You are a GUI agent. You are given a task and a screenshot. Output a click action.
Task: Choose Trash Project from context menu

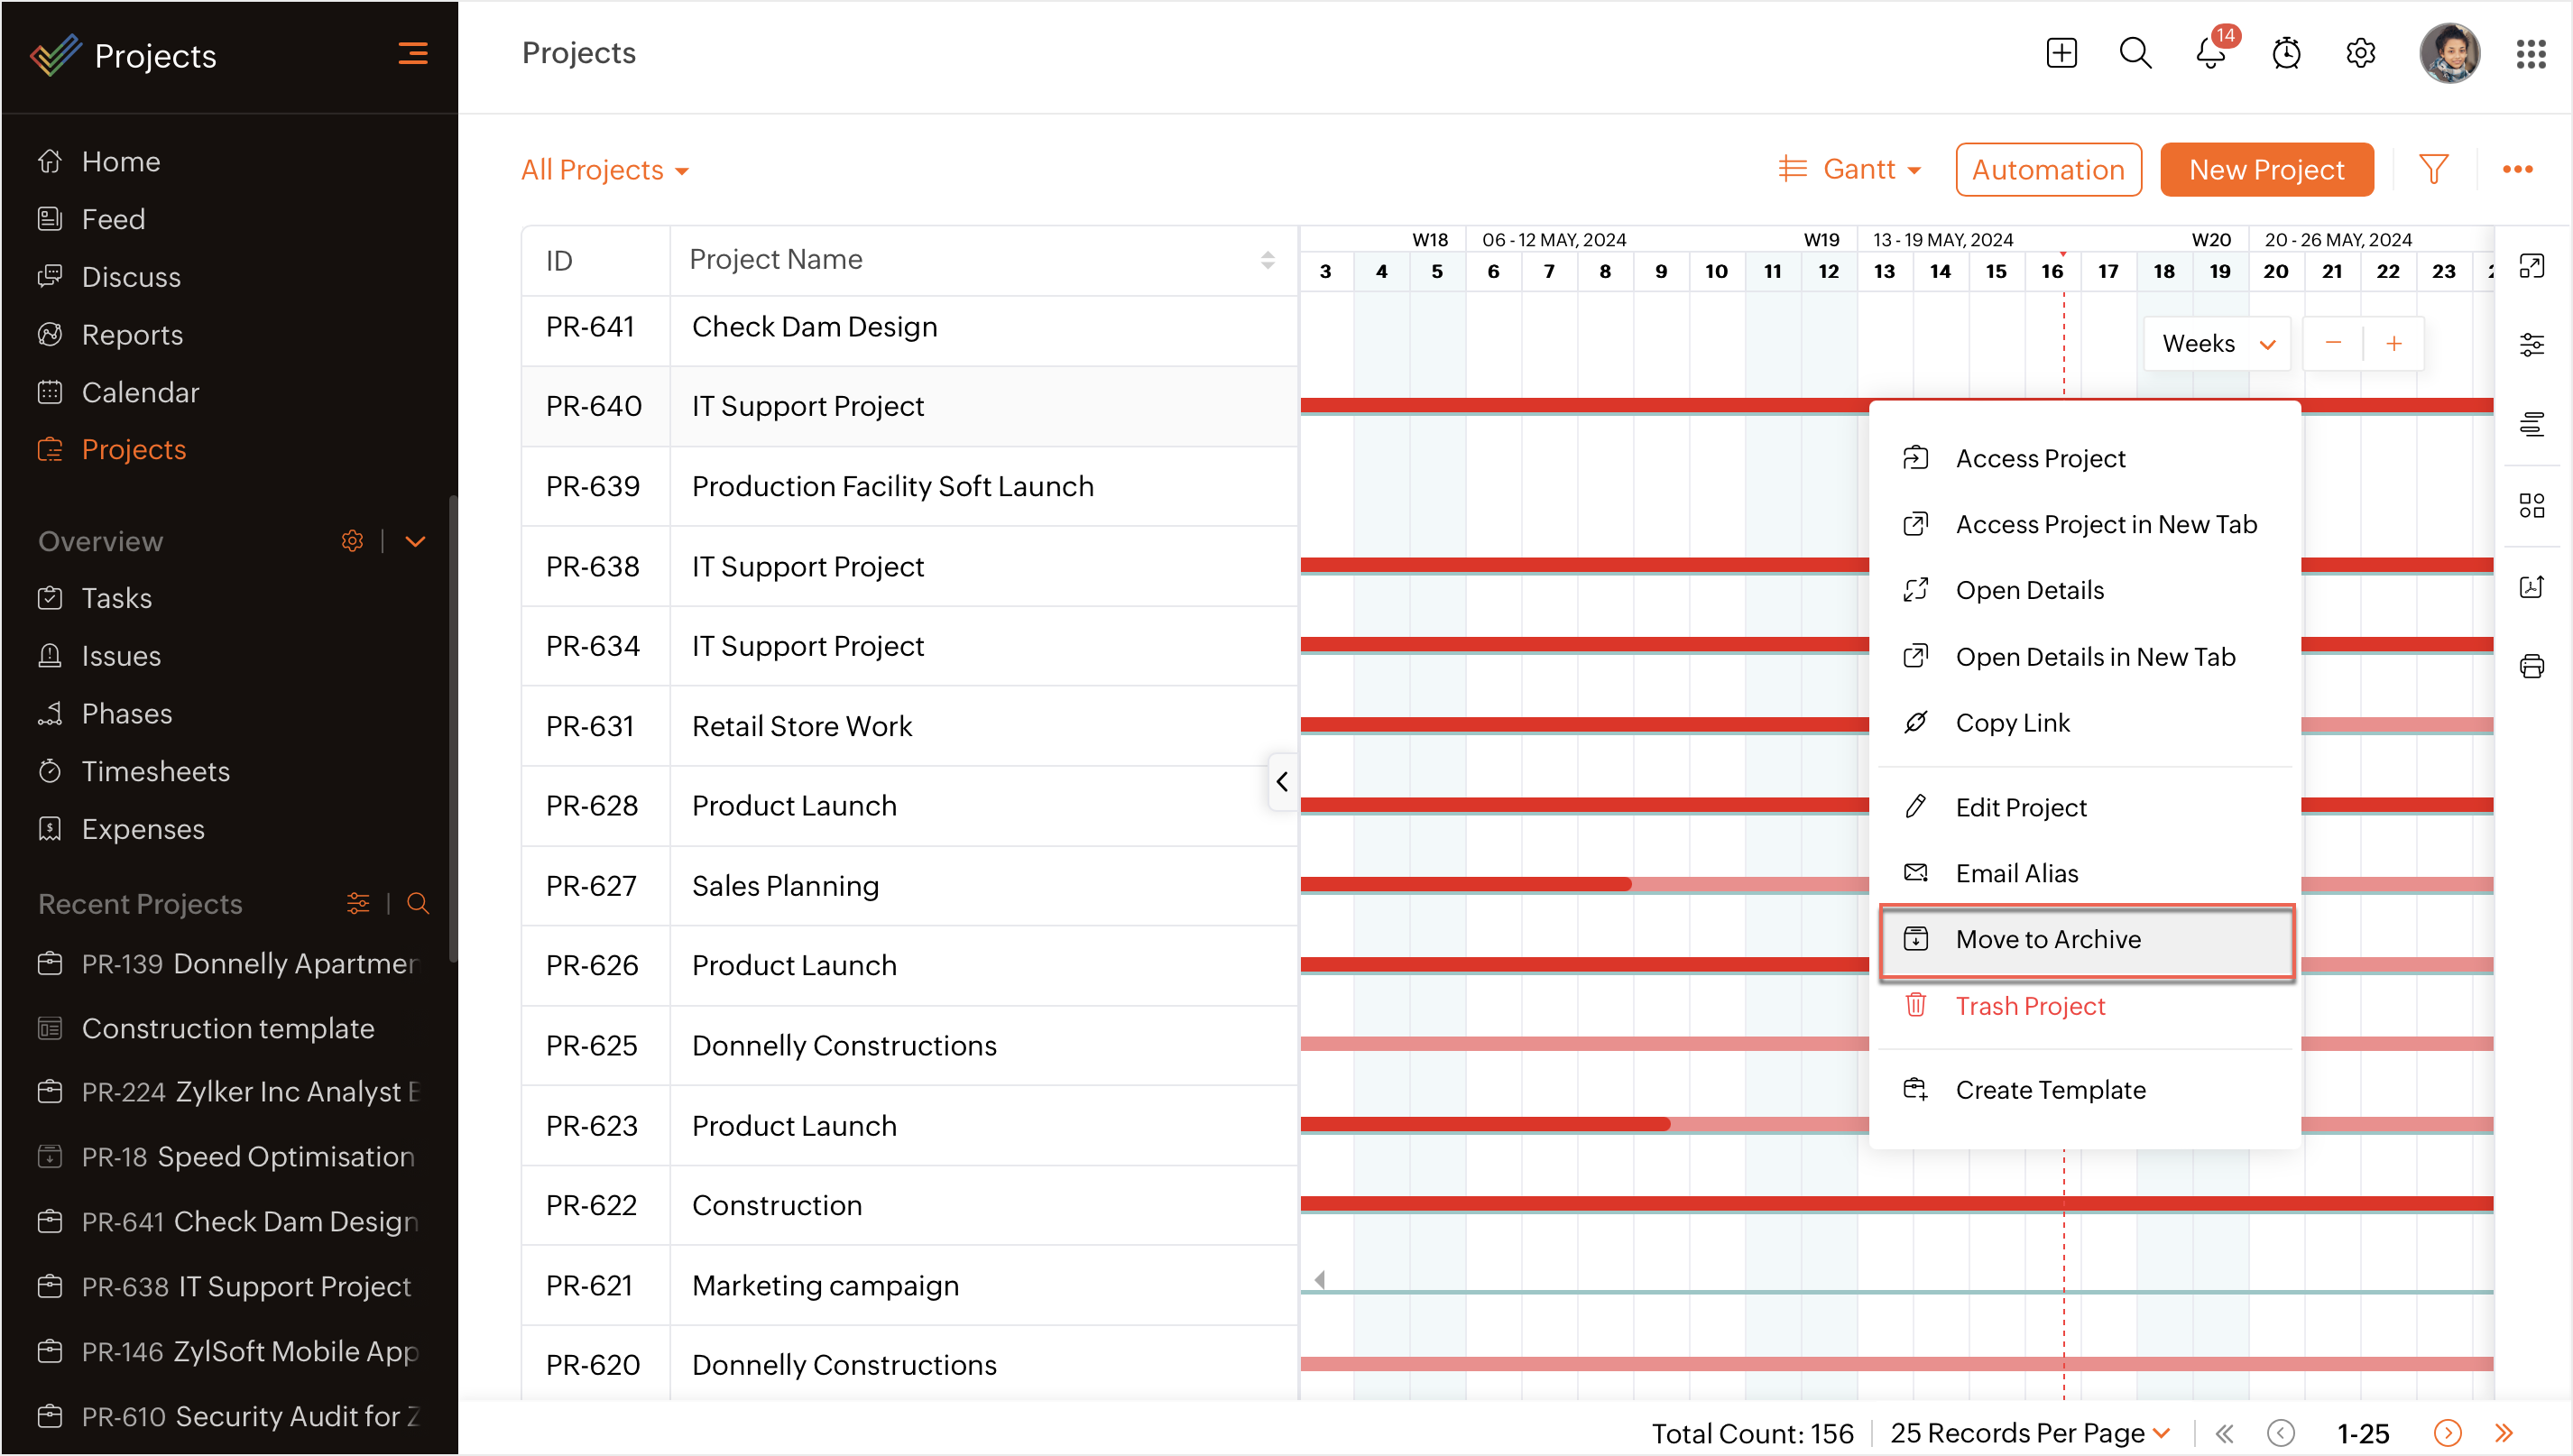pyautogui.click(x=2029, y=1006)
